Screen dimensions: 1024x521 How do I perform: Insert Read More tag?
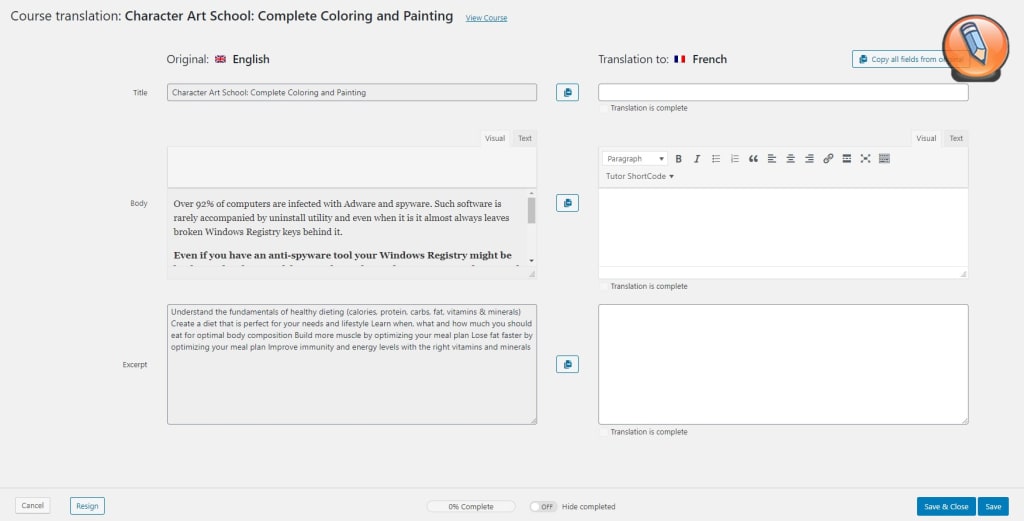[846, 159]
